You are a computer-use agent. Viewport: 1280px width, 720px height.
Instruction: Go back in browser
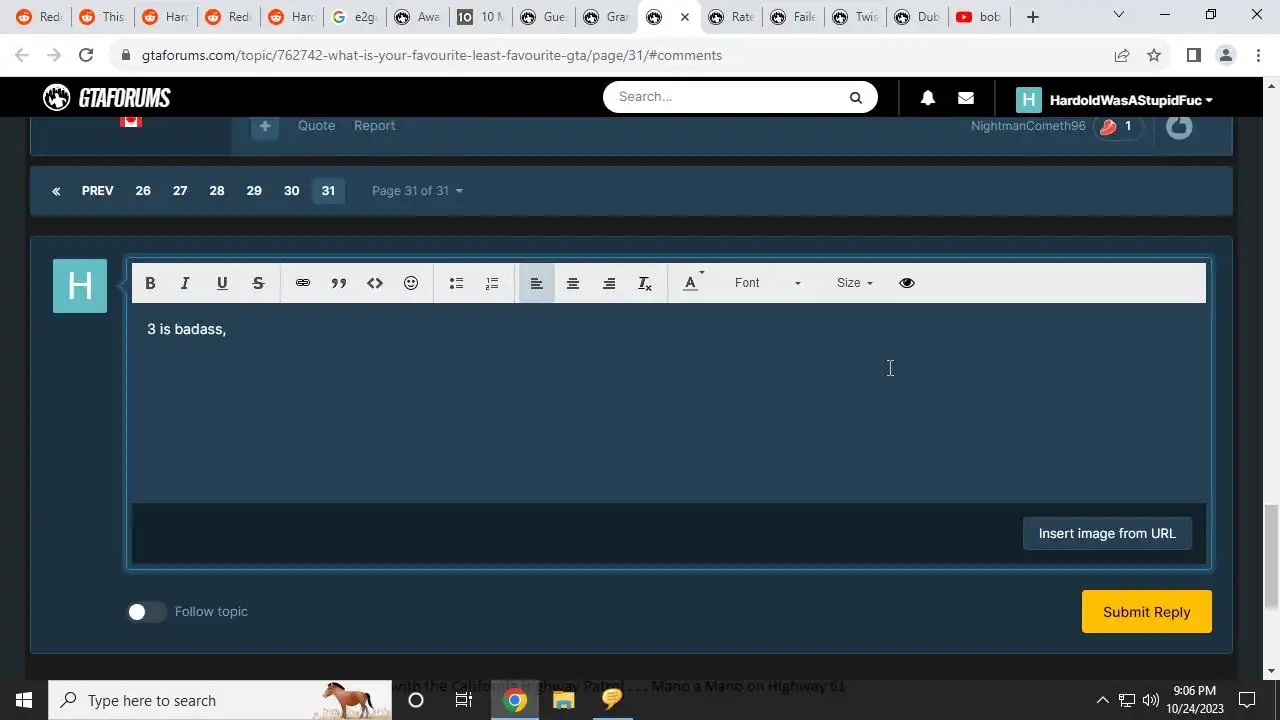22,55
